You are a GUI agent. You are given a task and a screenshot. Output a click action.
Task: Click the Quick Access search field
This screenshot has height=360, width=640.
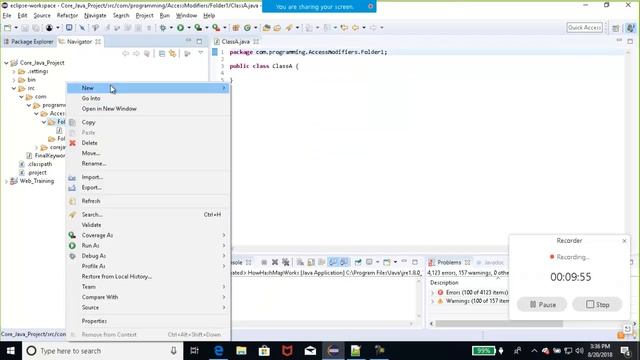click(584, 27)
